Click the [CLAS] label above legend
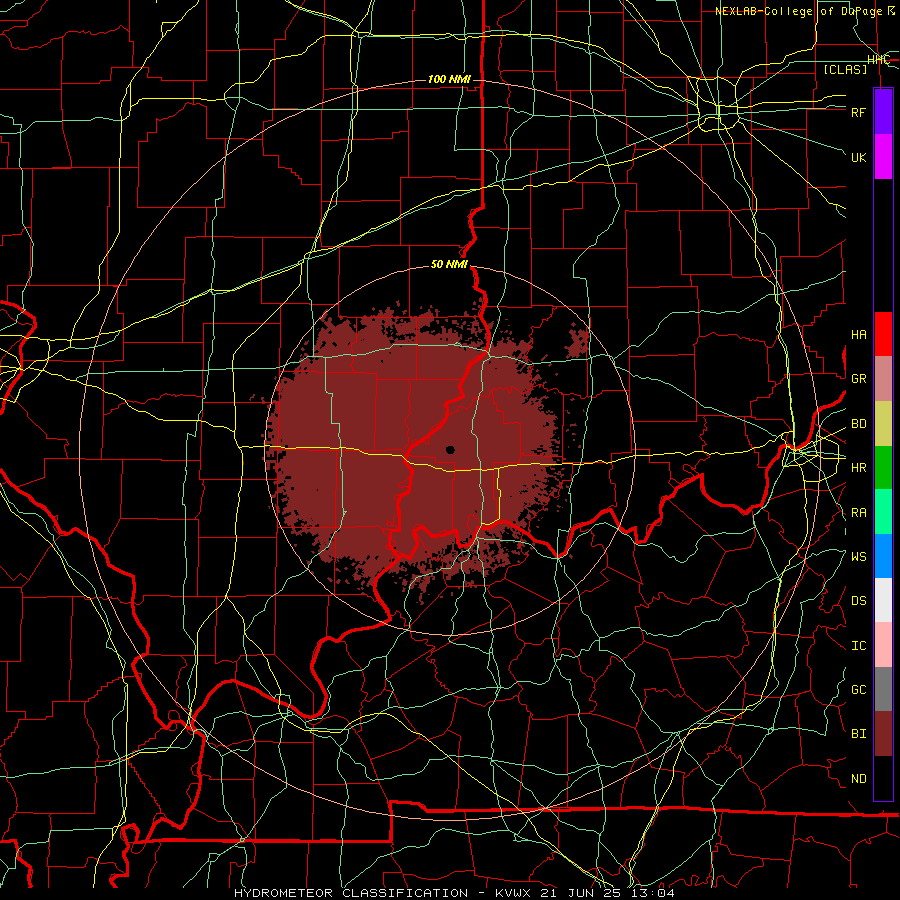The height and width of the screenshot is (900, 900). [x=845, y=69]
